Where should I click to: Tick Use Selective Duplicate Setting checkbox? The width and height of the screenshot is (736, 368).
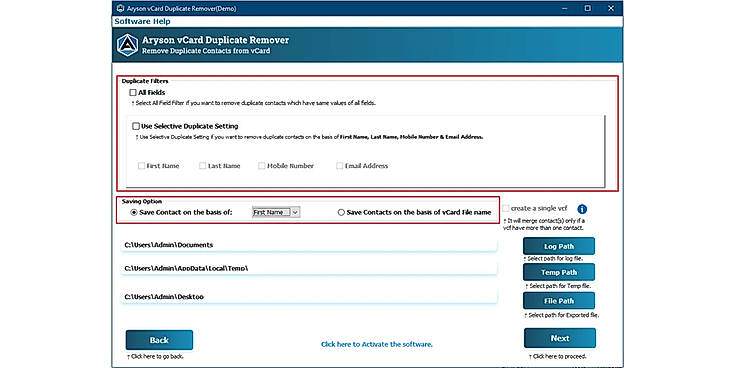click(136, 126)
